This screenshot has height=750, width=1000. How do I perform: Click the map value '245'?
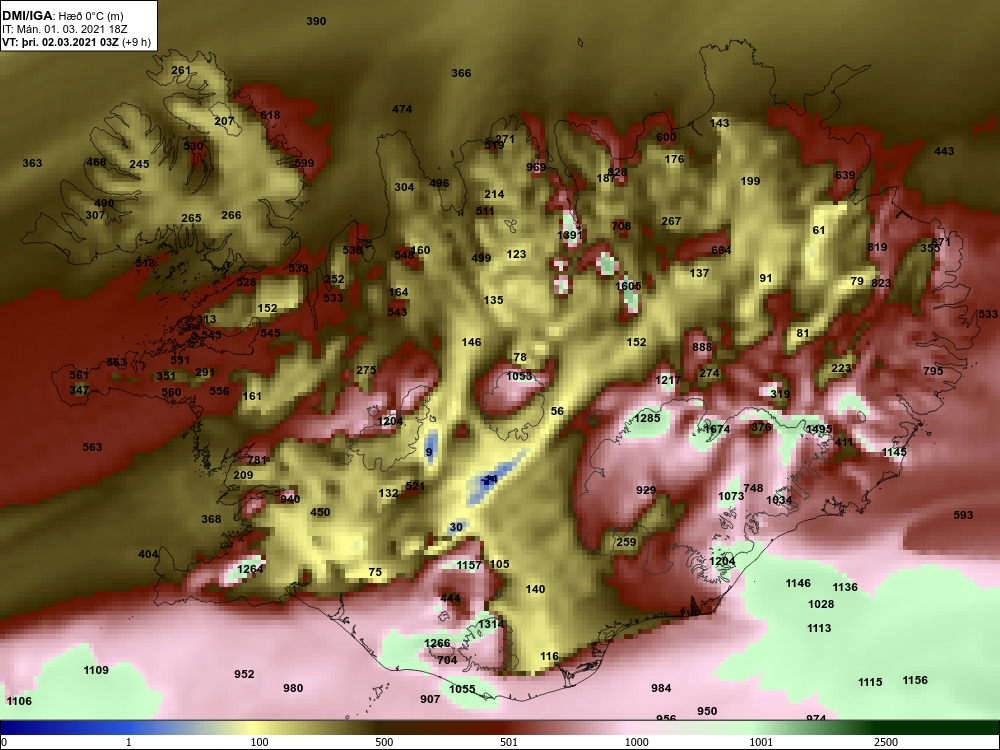139,164
